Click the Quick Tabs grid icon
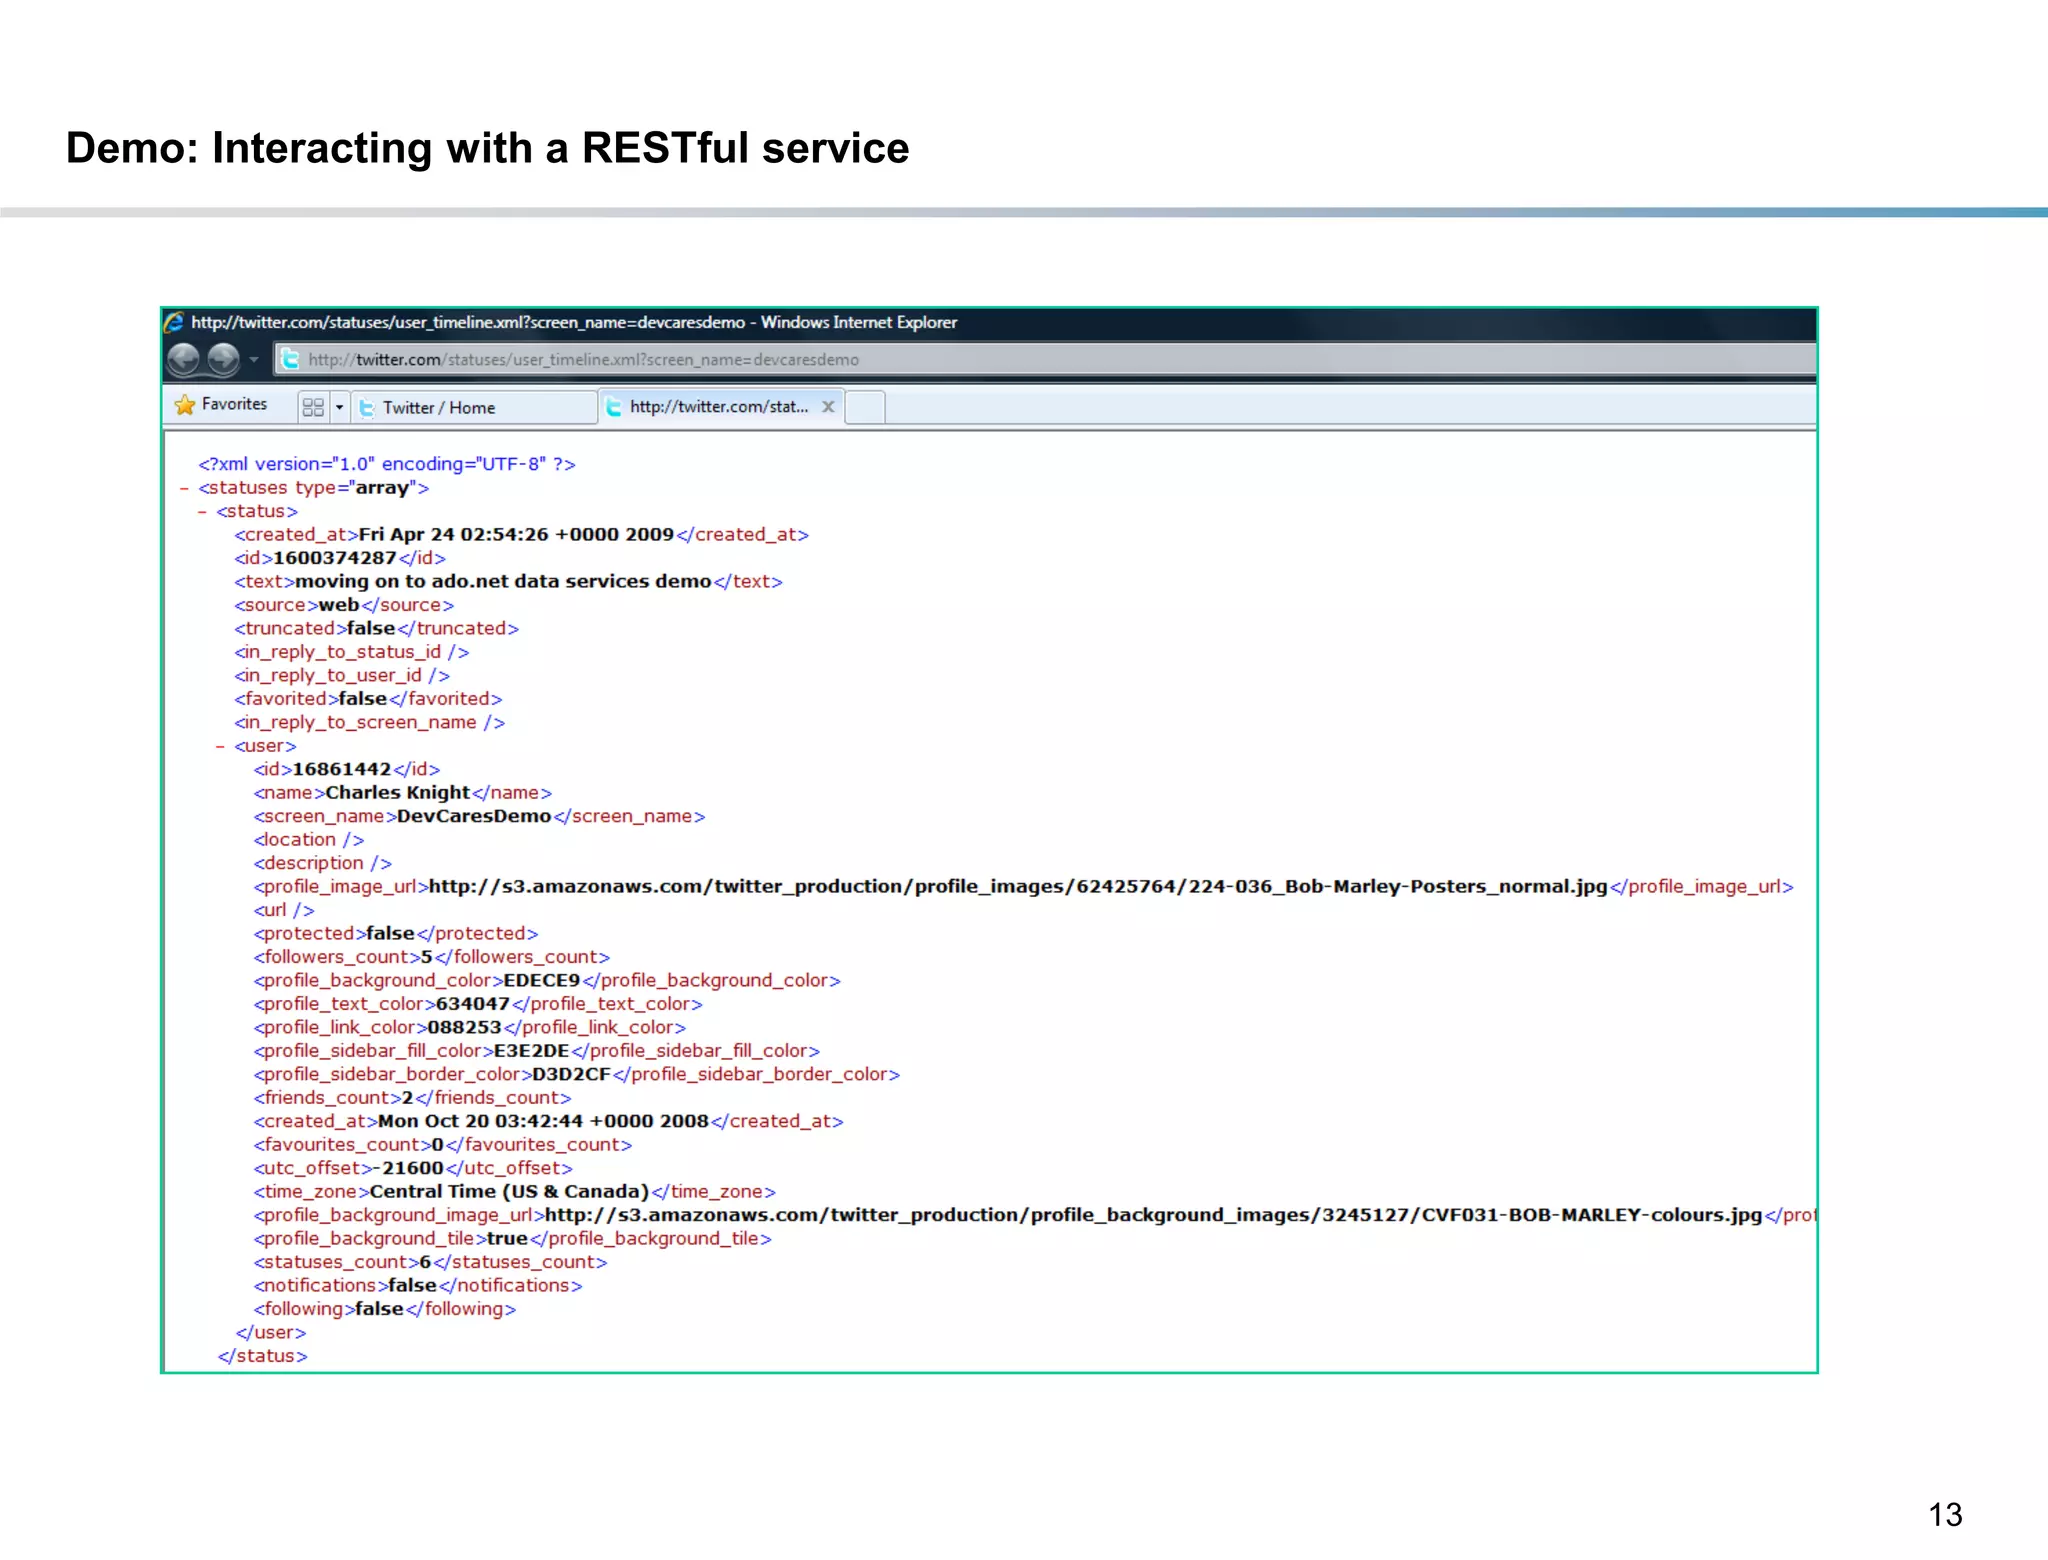This screenshot has height=1560, width=2048. (313, 407)
